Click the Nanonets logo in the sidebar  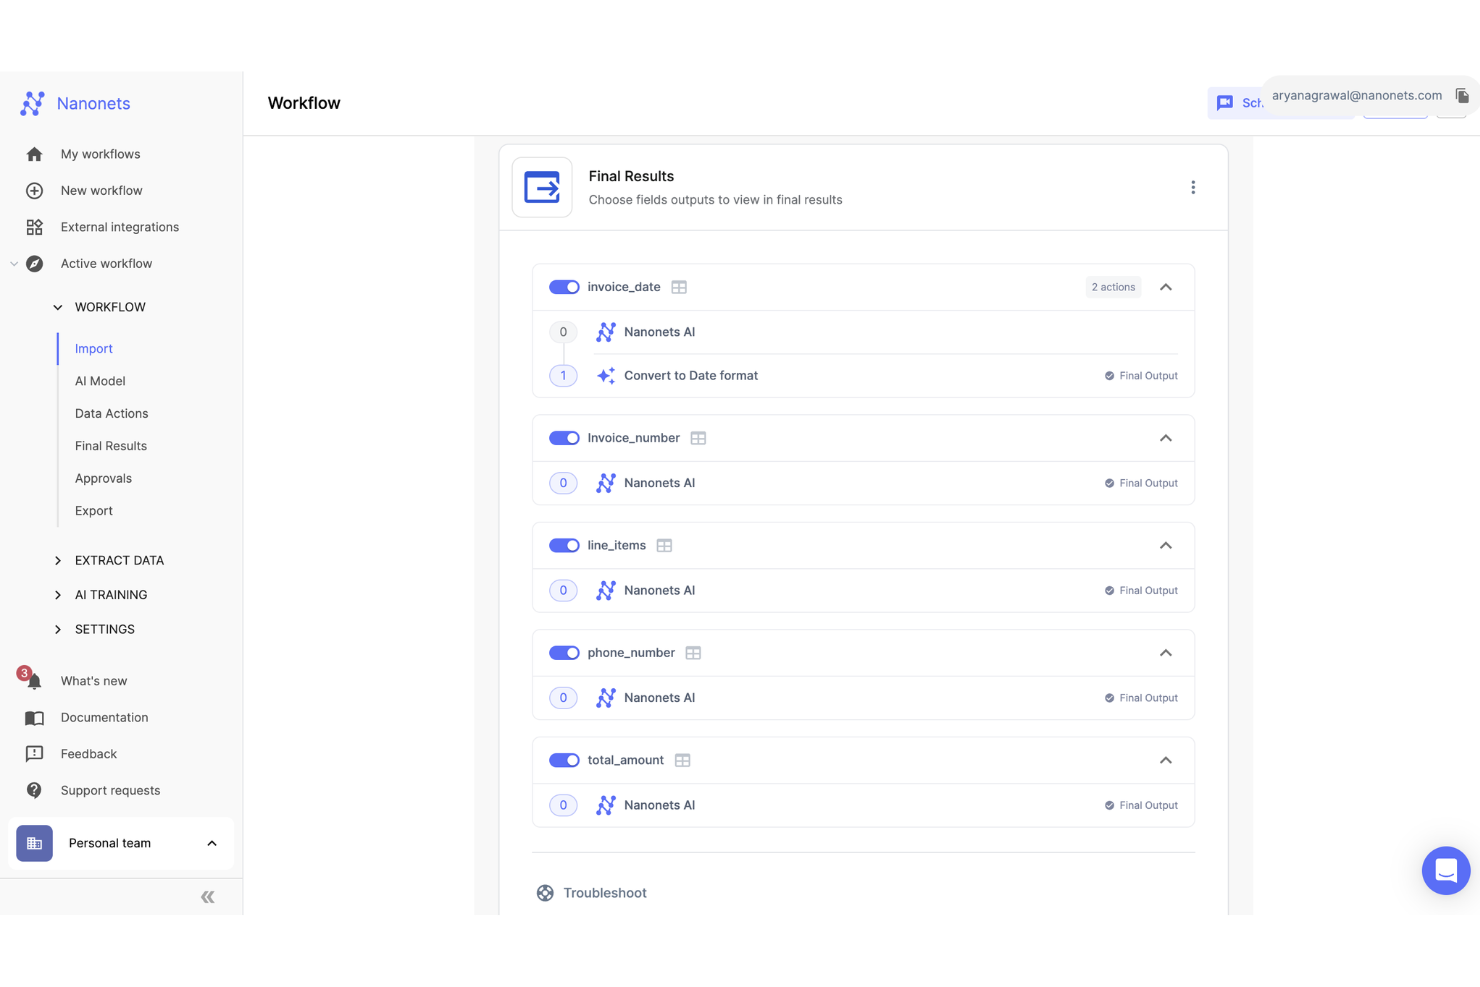(x=32, y=103)
